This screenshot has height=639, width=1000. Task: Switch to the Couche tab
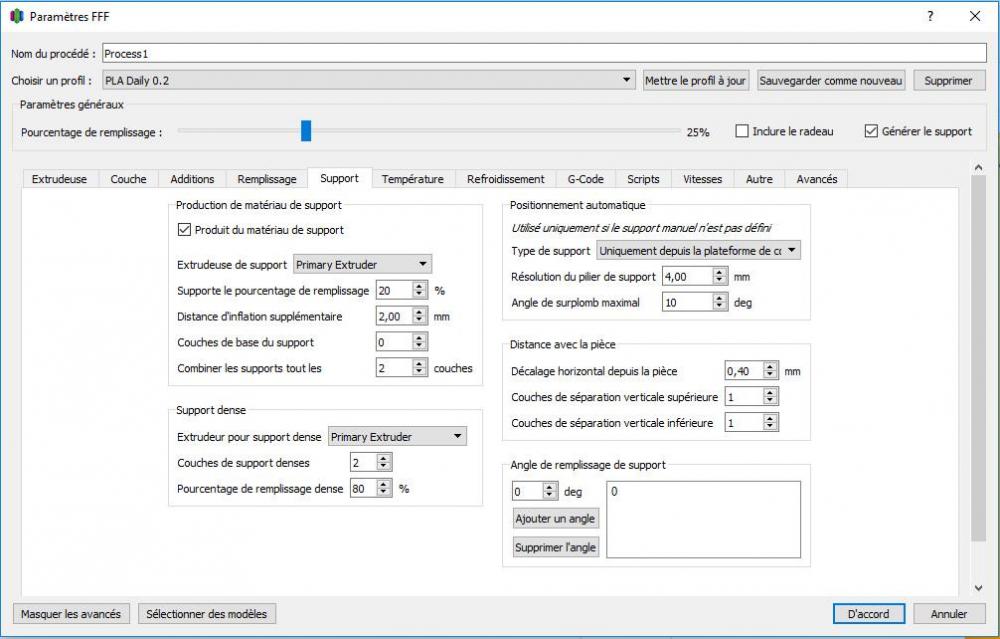tap(128, 179)
